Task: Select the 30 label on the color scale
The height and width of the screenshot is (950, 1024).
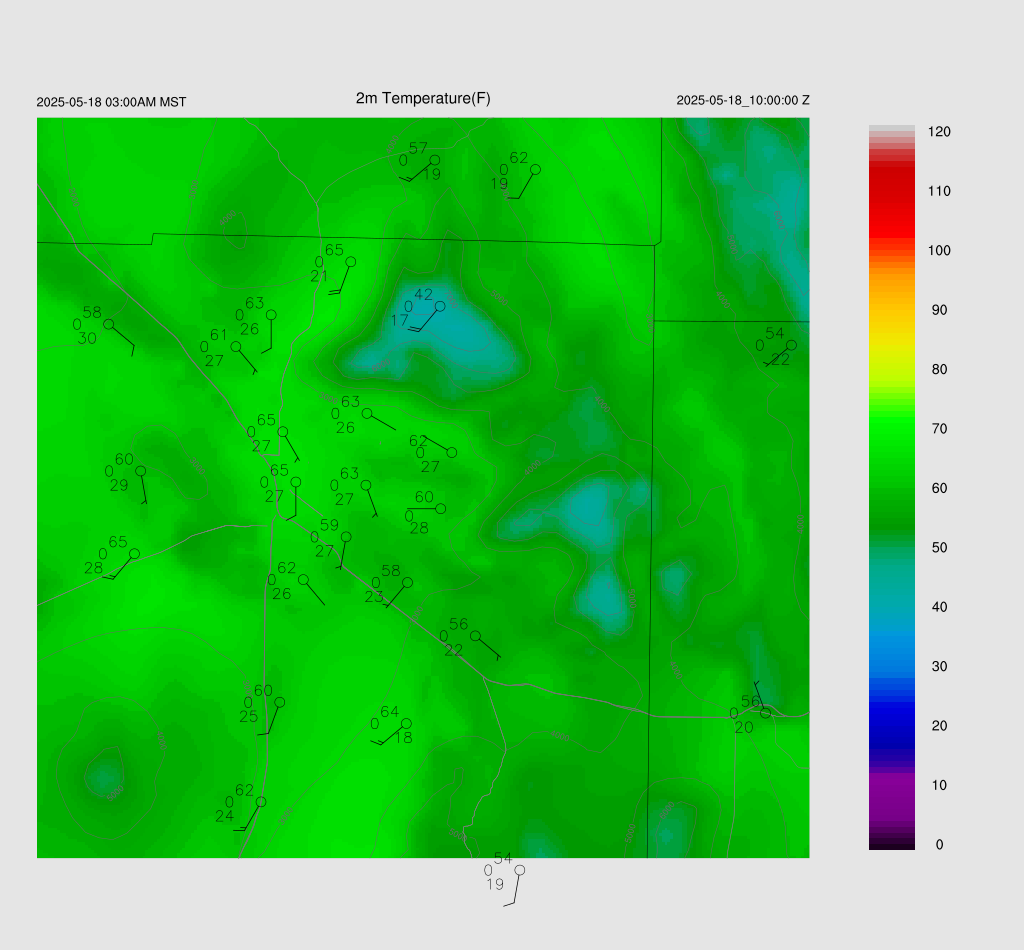Action: [939, 667]
